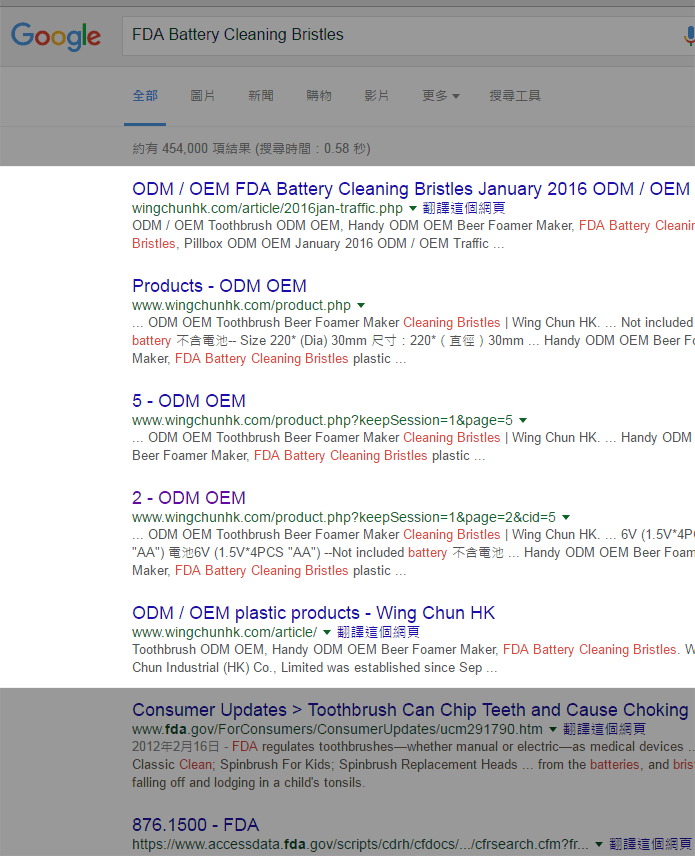Switch to the 圖片 tab
The width and height of the screenshot is (695, 856).
[203, 96]
